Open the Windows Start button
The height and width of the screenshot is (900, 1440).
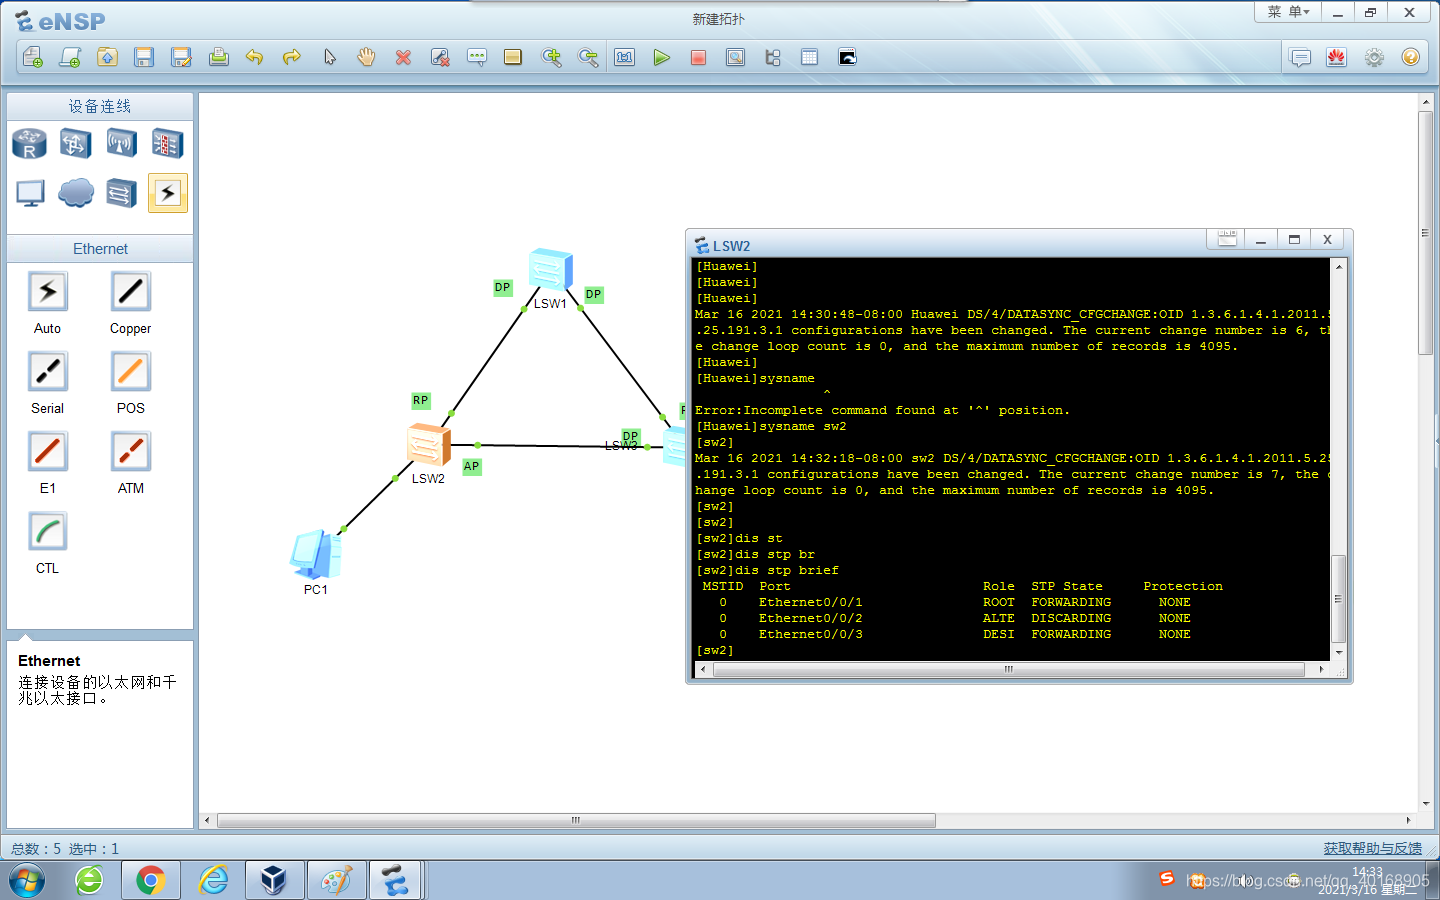click(27, 881)
